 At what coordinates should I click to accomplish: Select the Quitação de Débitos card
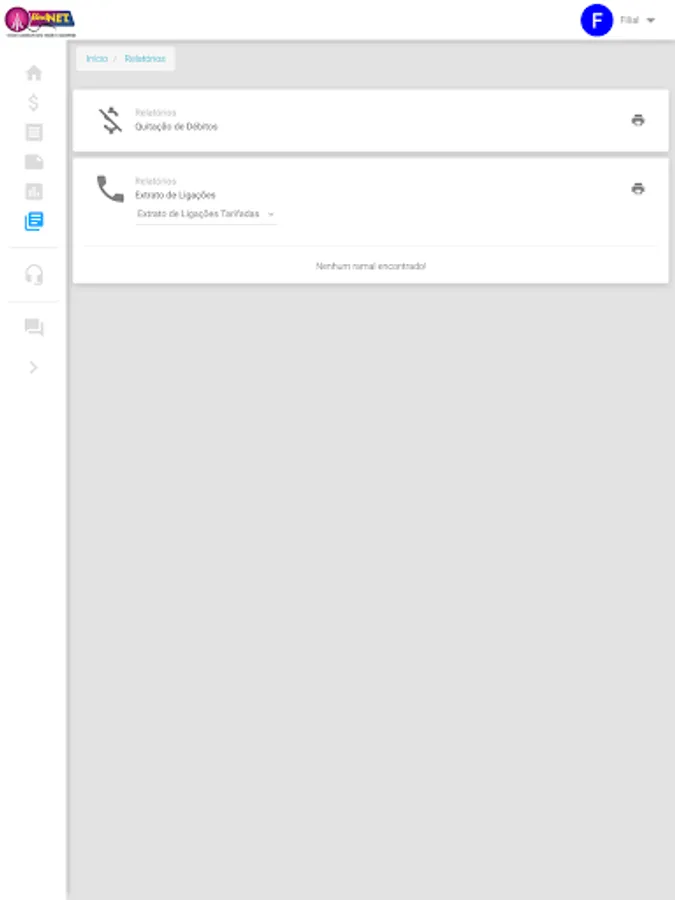(371, 121)
